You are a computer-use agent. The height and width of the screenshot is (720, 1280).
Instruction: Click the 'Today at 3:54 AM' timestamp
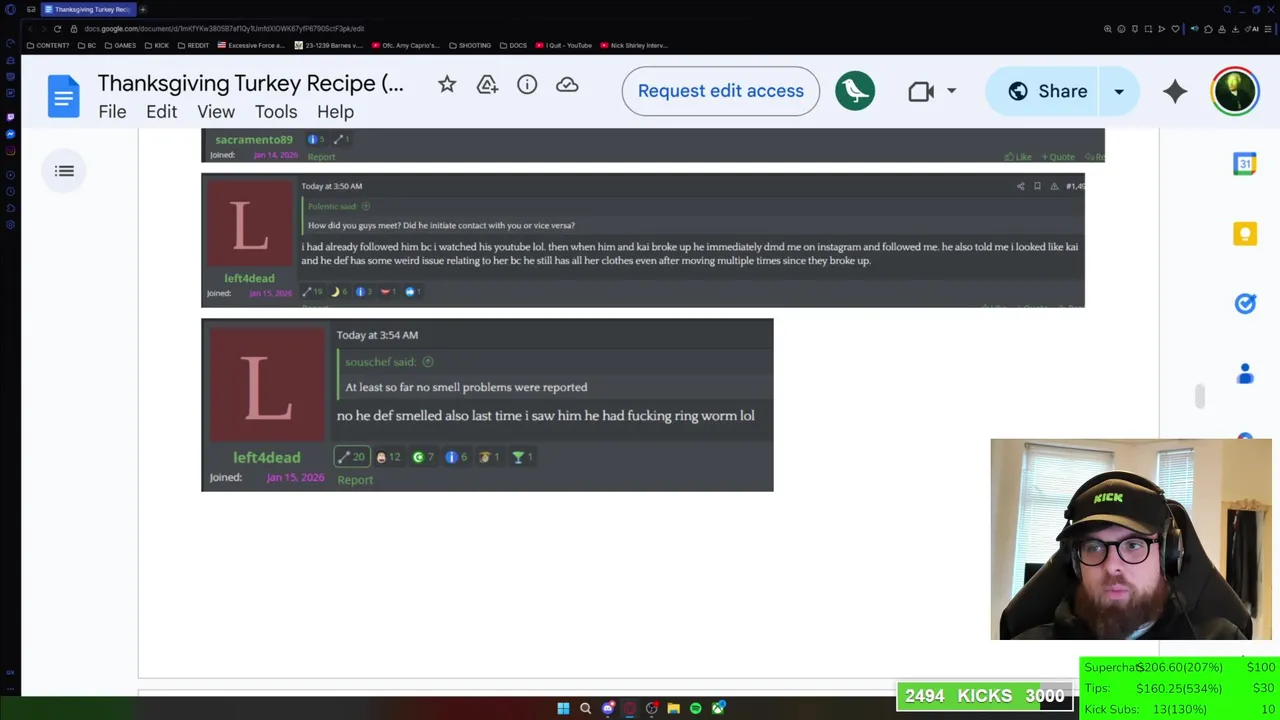(377, 335)
